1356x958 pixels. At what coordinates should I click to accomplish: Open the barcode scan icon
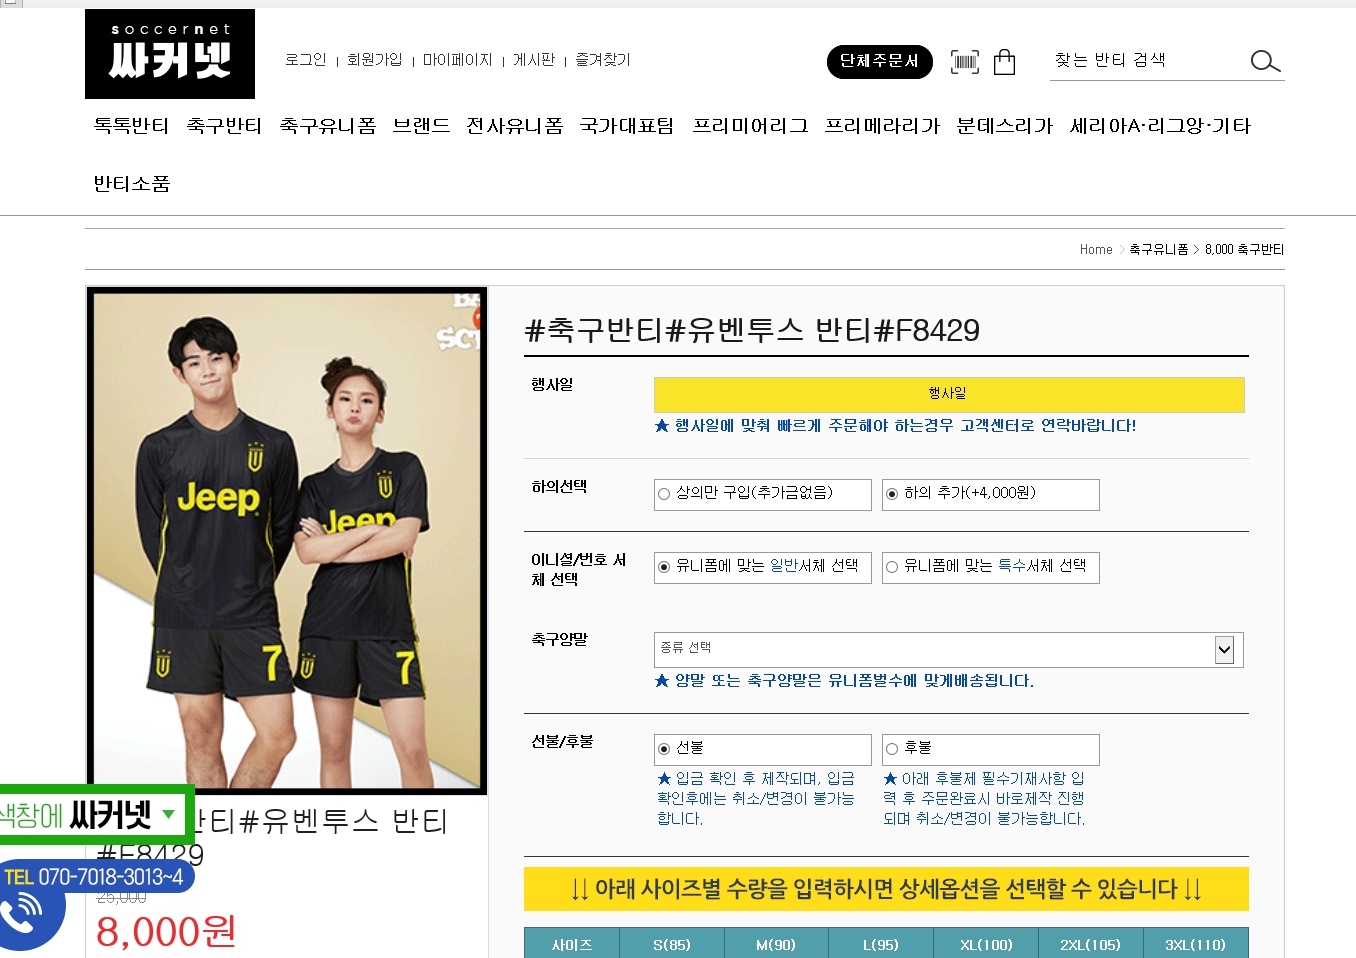[x=965, y=62]
